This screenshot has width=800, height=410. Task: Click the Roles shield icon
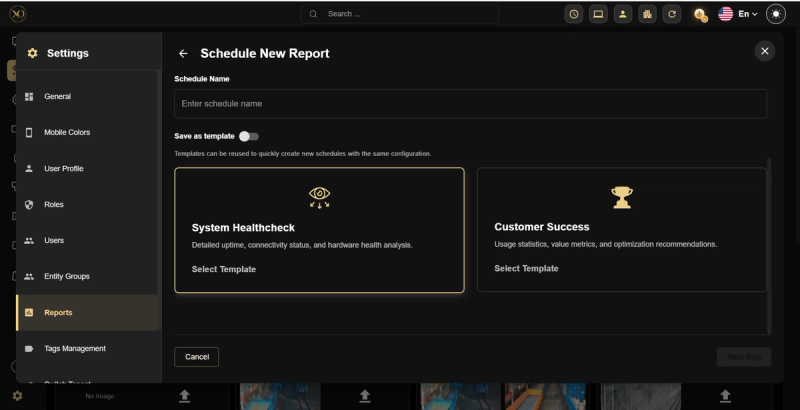29,204
